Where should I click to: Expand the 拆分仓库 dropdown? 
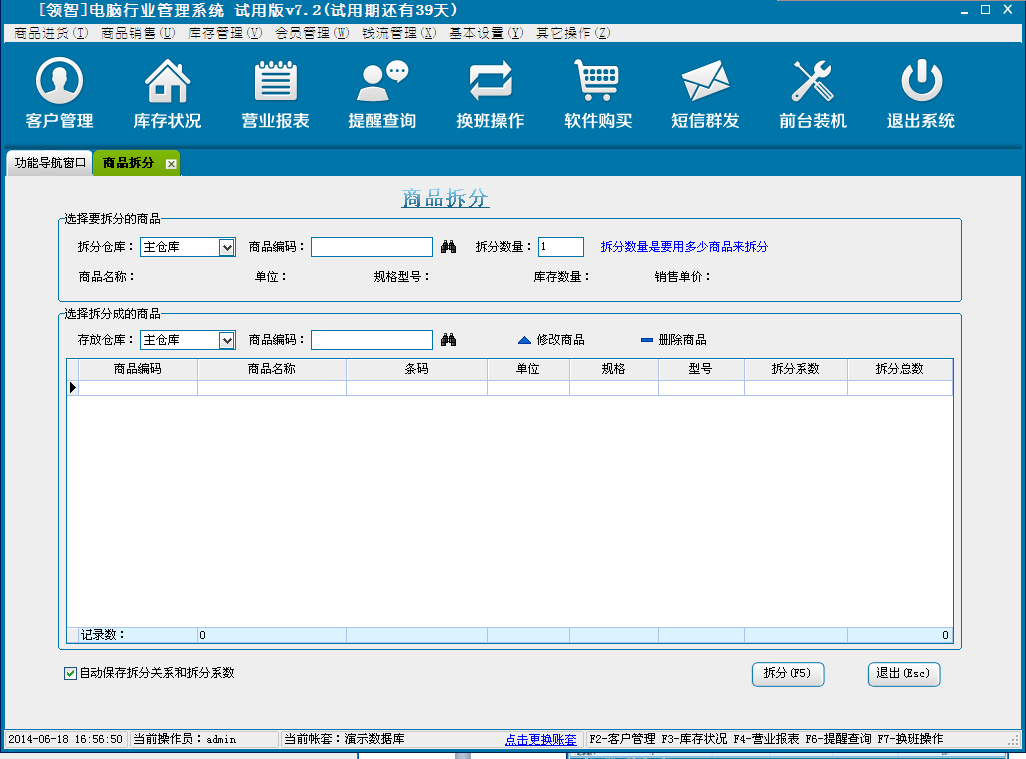pyautogui.click(x=227, y=247)
